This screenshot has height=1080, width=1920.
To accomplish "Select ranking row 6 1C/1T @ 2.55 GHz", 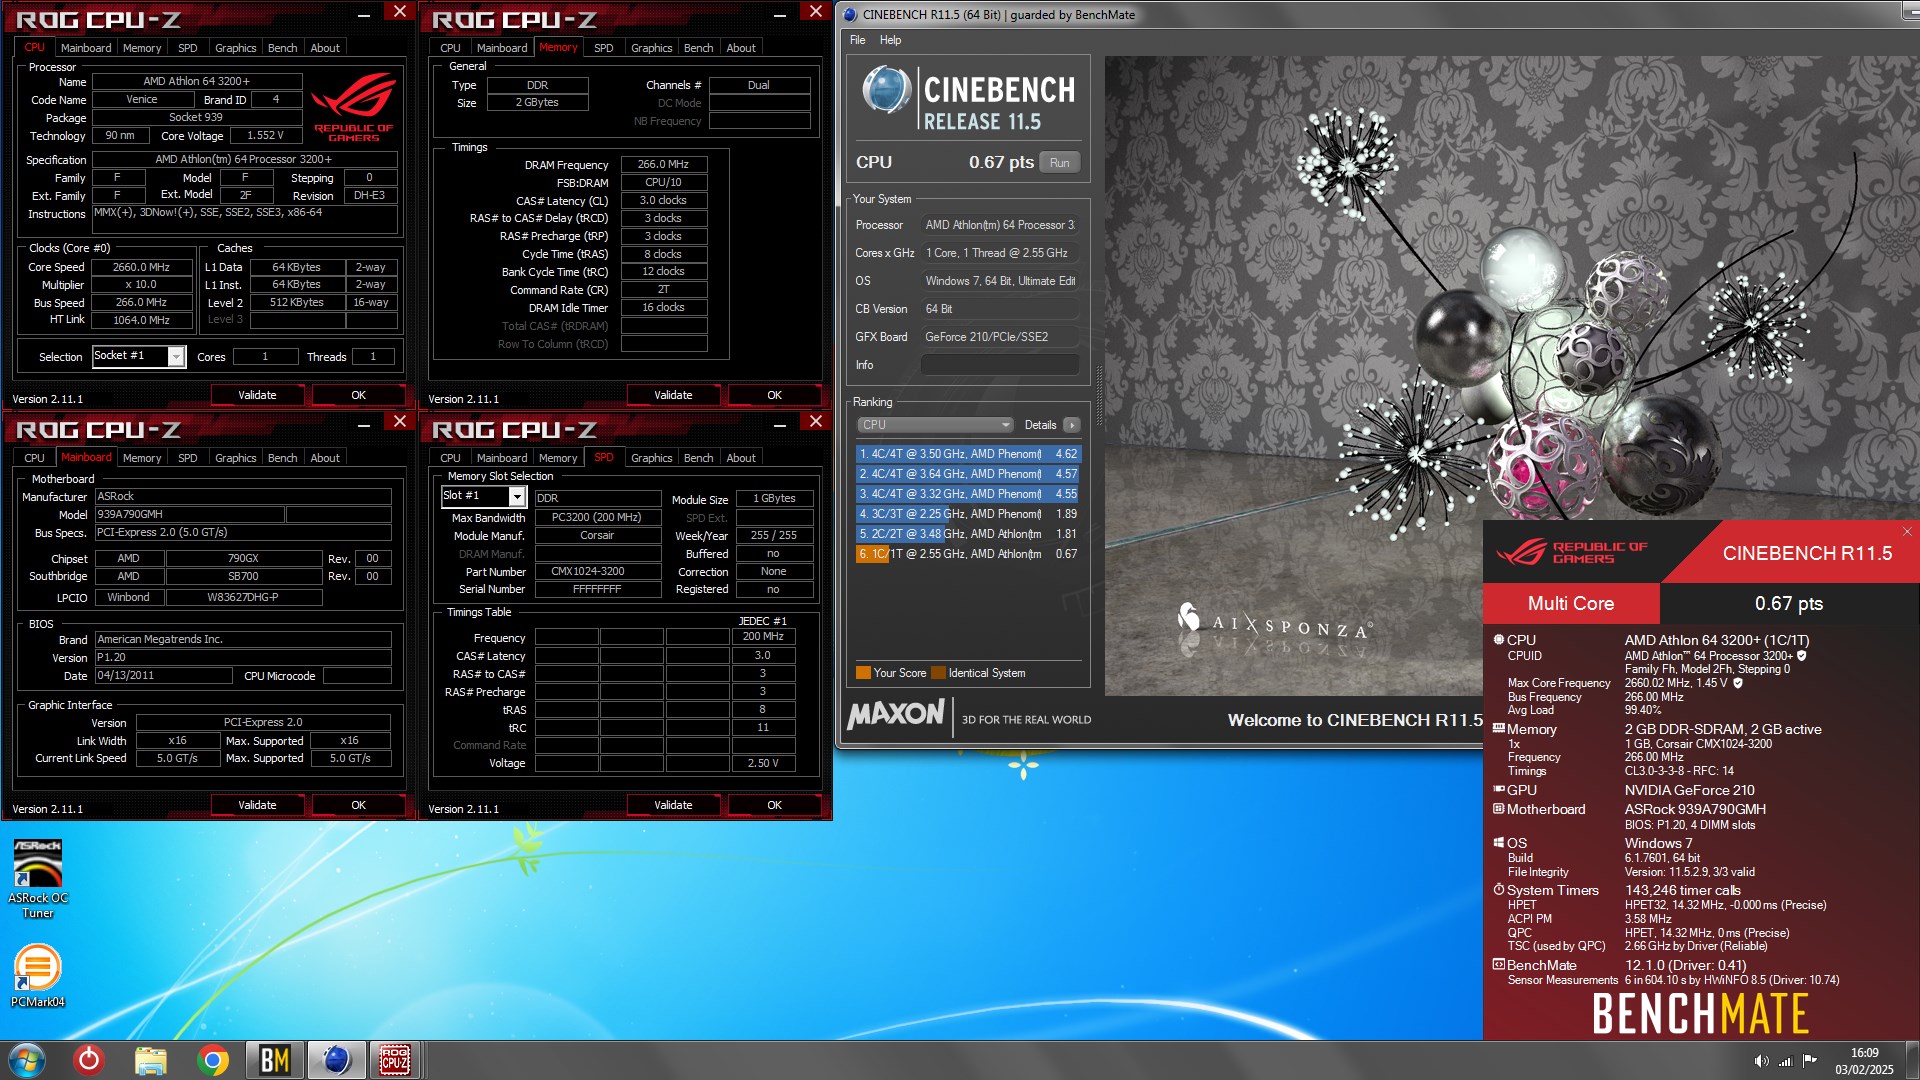I will [x=968, y=554].
